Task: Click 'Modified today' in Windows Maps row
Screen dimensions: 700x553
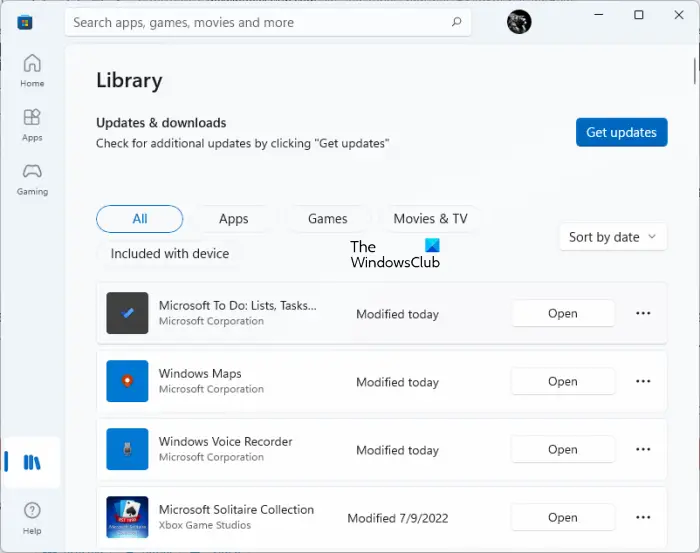Action: coord(397,383)
